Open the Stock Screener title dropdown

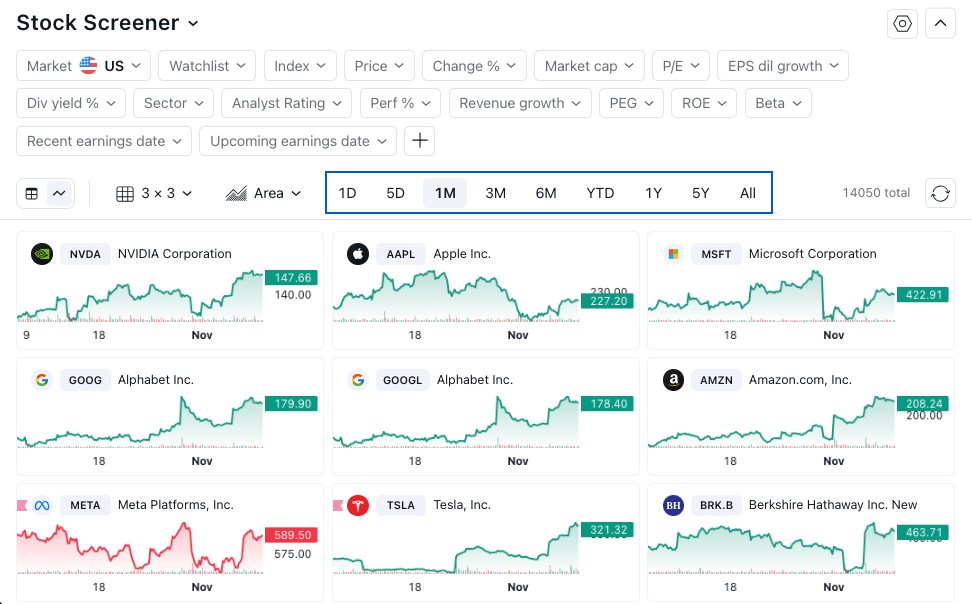[107, 23]
